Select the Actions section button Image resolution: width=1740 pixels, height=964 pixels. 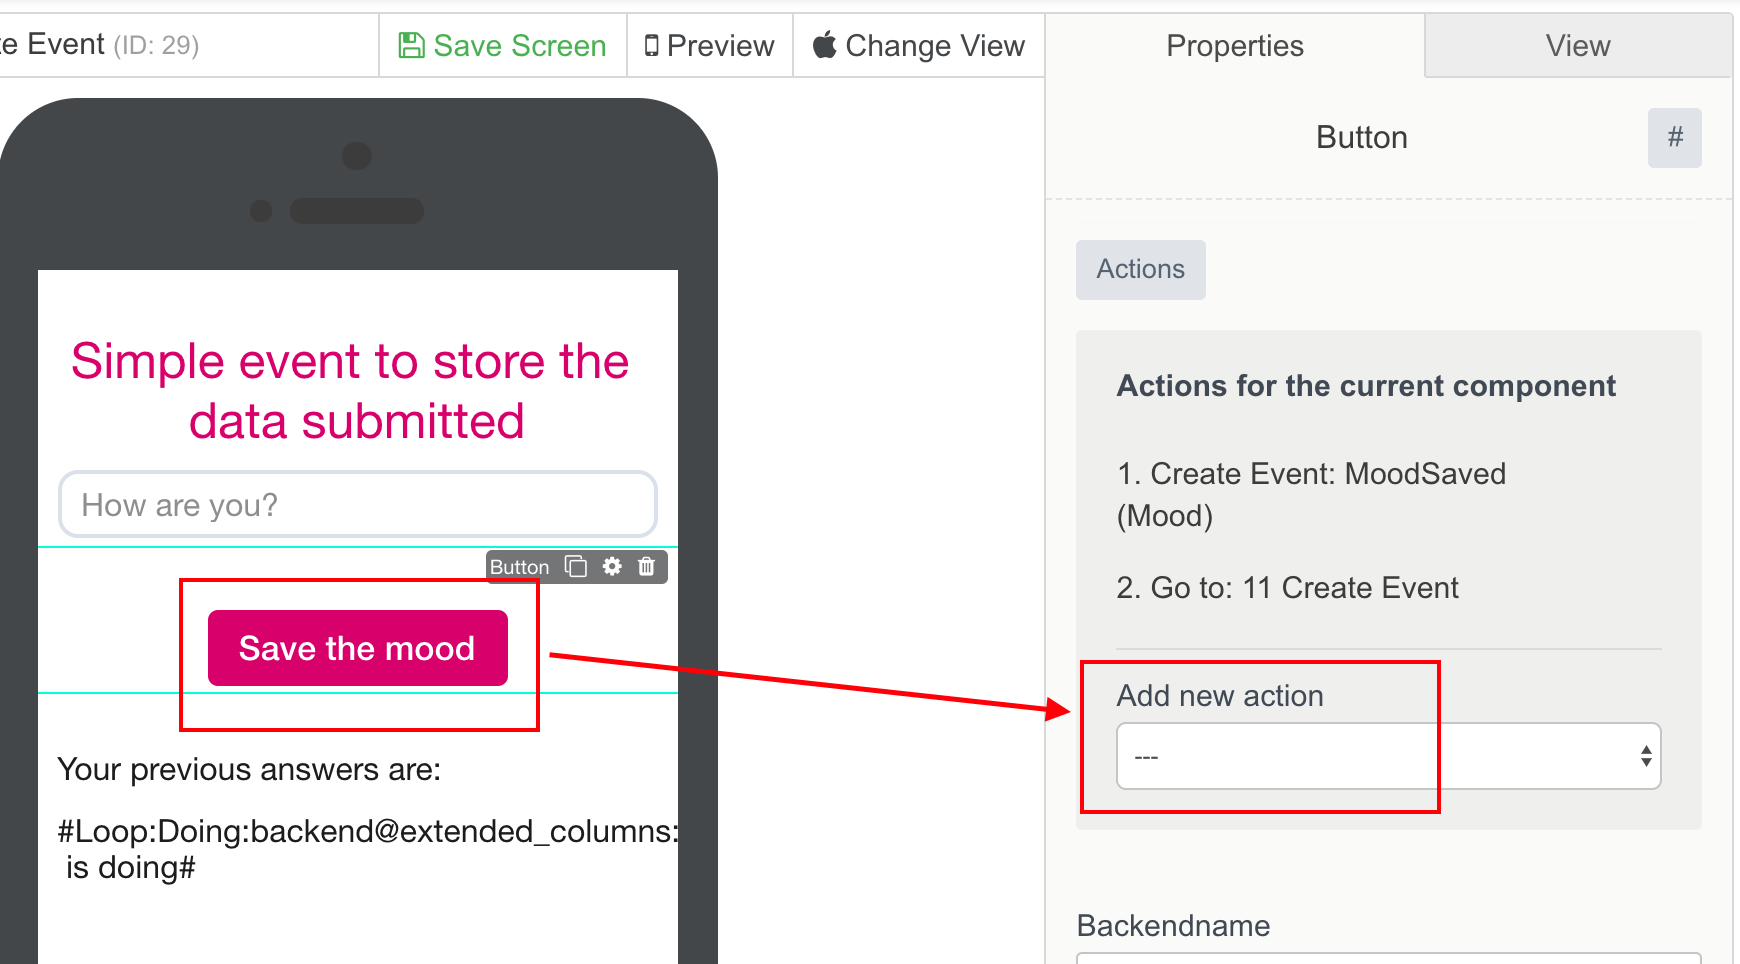(x=1140, y=269)
